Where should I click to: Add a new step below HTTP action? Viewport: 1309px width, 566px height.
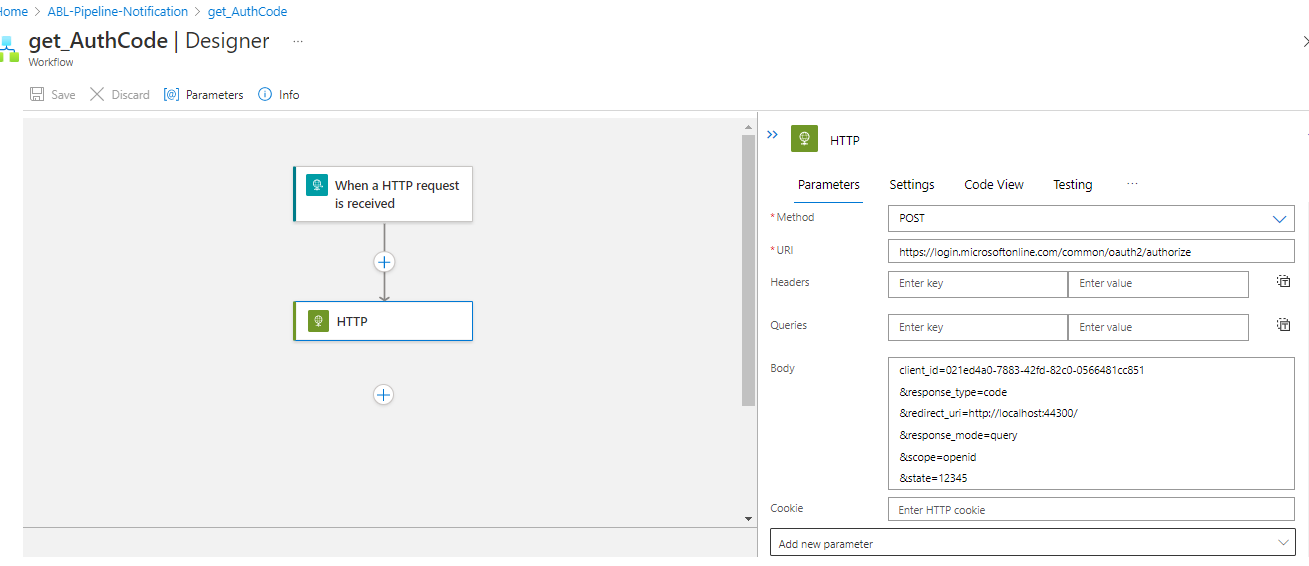[x=383, y=394]
